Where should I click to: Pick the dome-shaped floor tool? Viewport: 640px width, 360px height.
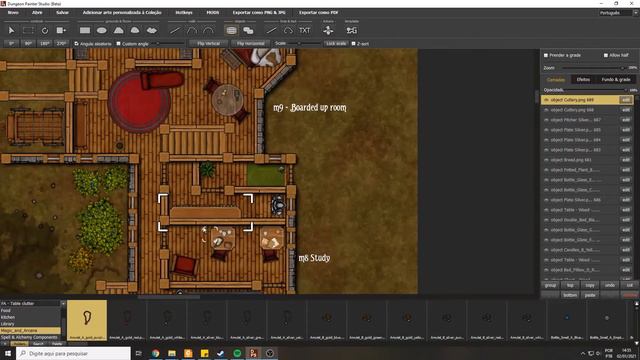[135, 31]
